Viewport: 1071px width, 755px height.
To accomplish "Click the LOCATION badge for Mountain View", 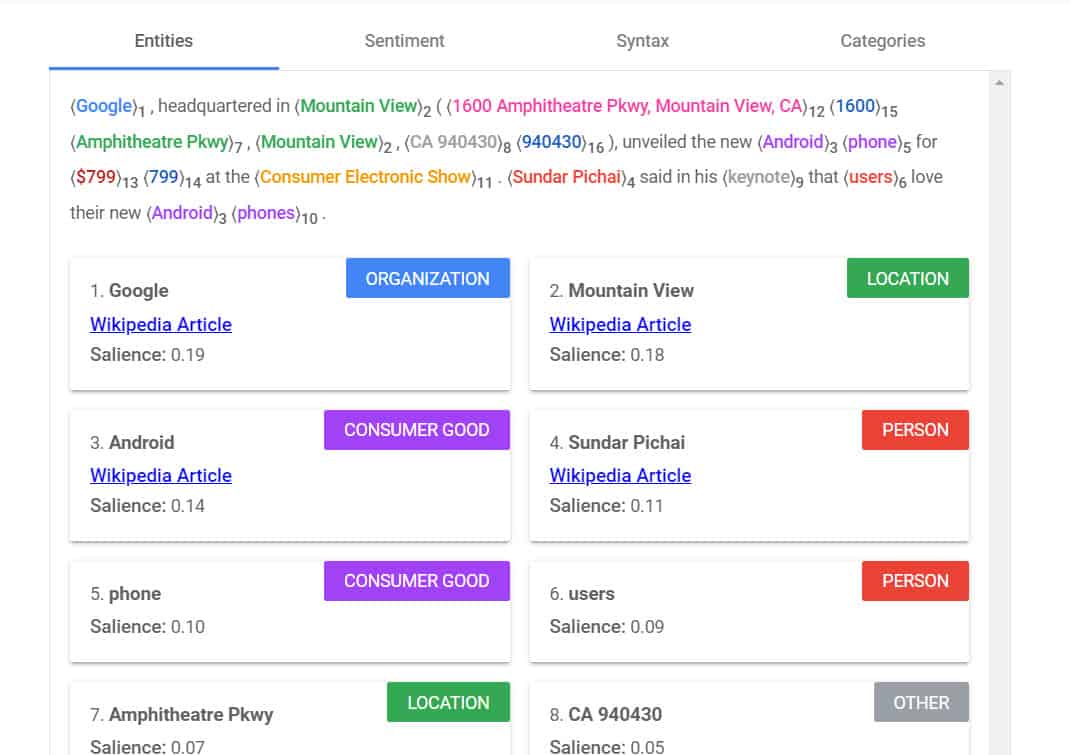I will (907, 278).
